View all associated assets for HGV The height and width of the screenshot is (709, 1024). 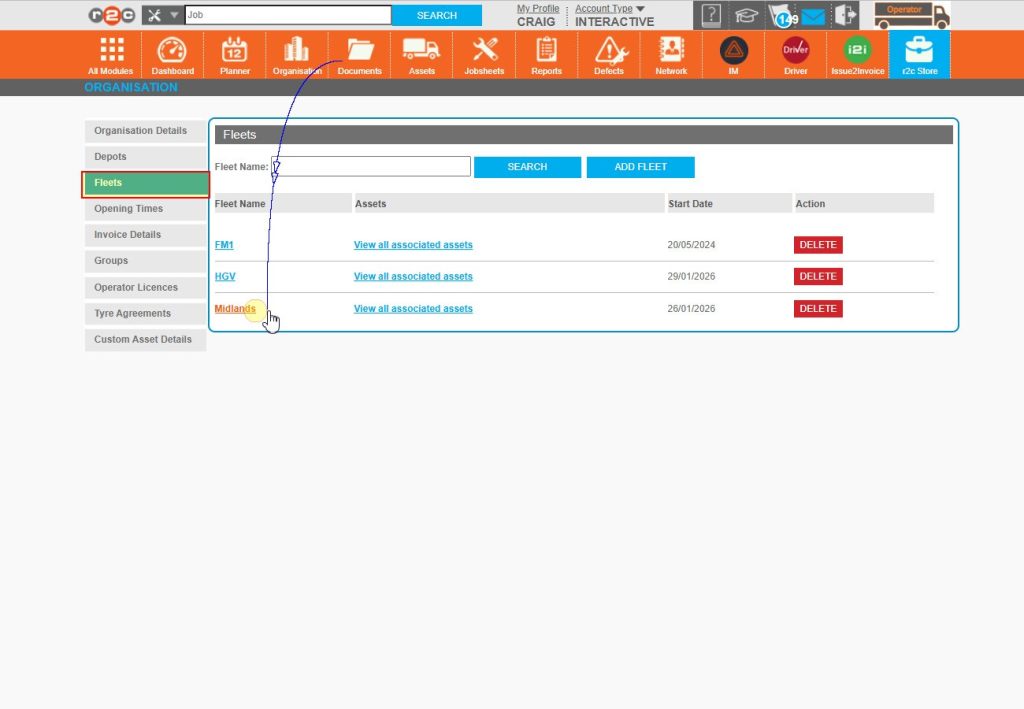coord(413,276)
